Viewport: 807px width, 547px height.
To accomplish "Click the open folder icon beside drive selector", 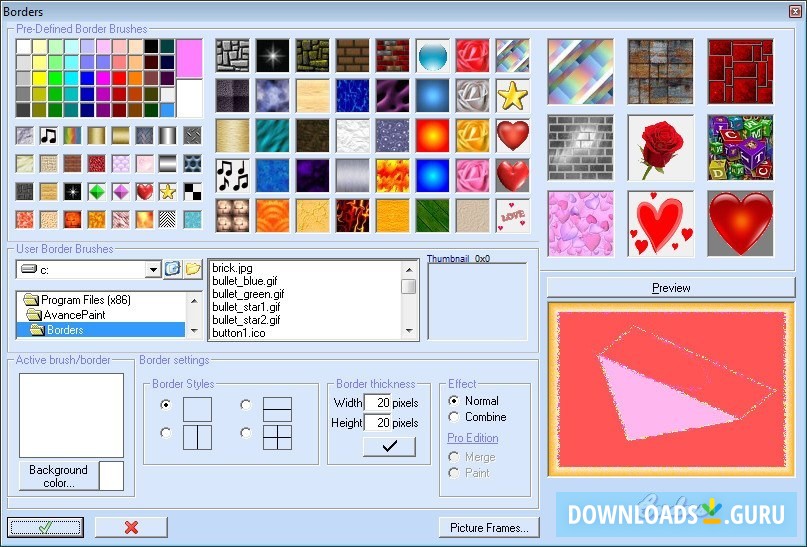I will 193,269.
